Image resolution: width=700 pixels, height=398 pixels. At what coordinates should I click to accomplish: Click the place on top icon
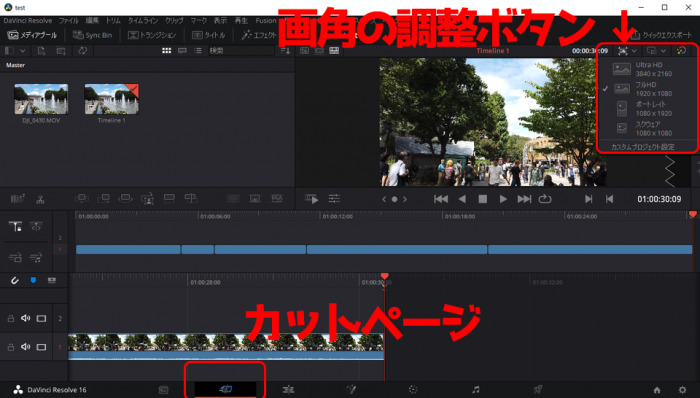[169, 199]
